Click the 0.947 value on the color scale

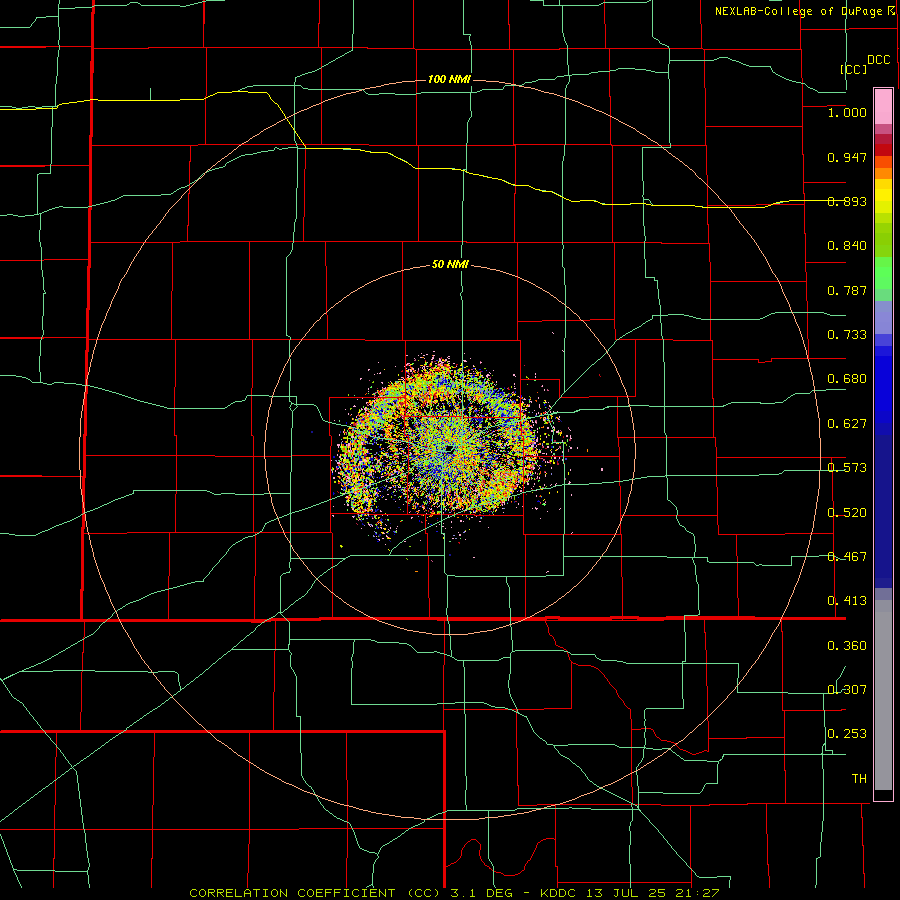[x=847, y=157]
